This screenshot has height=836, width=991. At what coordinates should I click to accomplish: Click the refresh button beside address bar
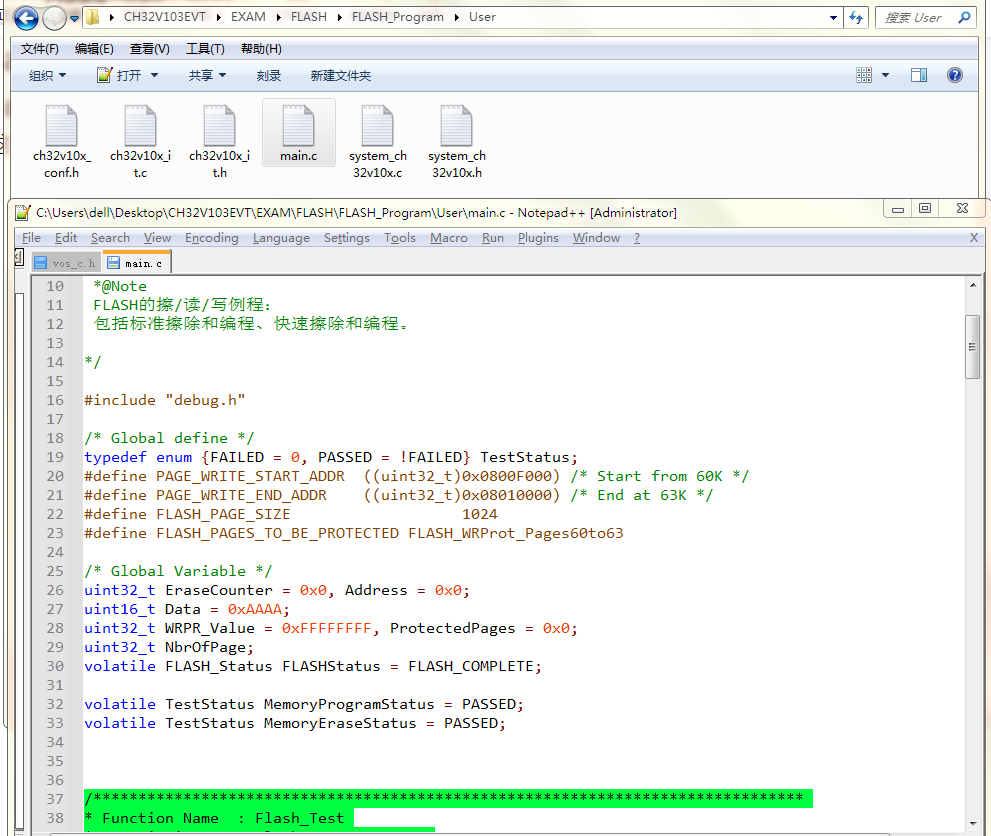click(856, 17)
